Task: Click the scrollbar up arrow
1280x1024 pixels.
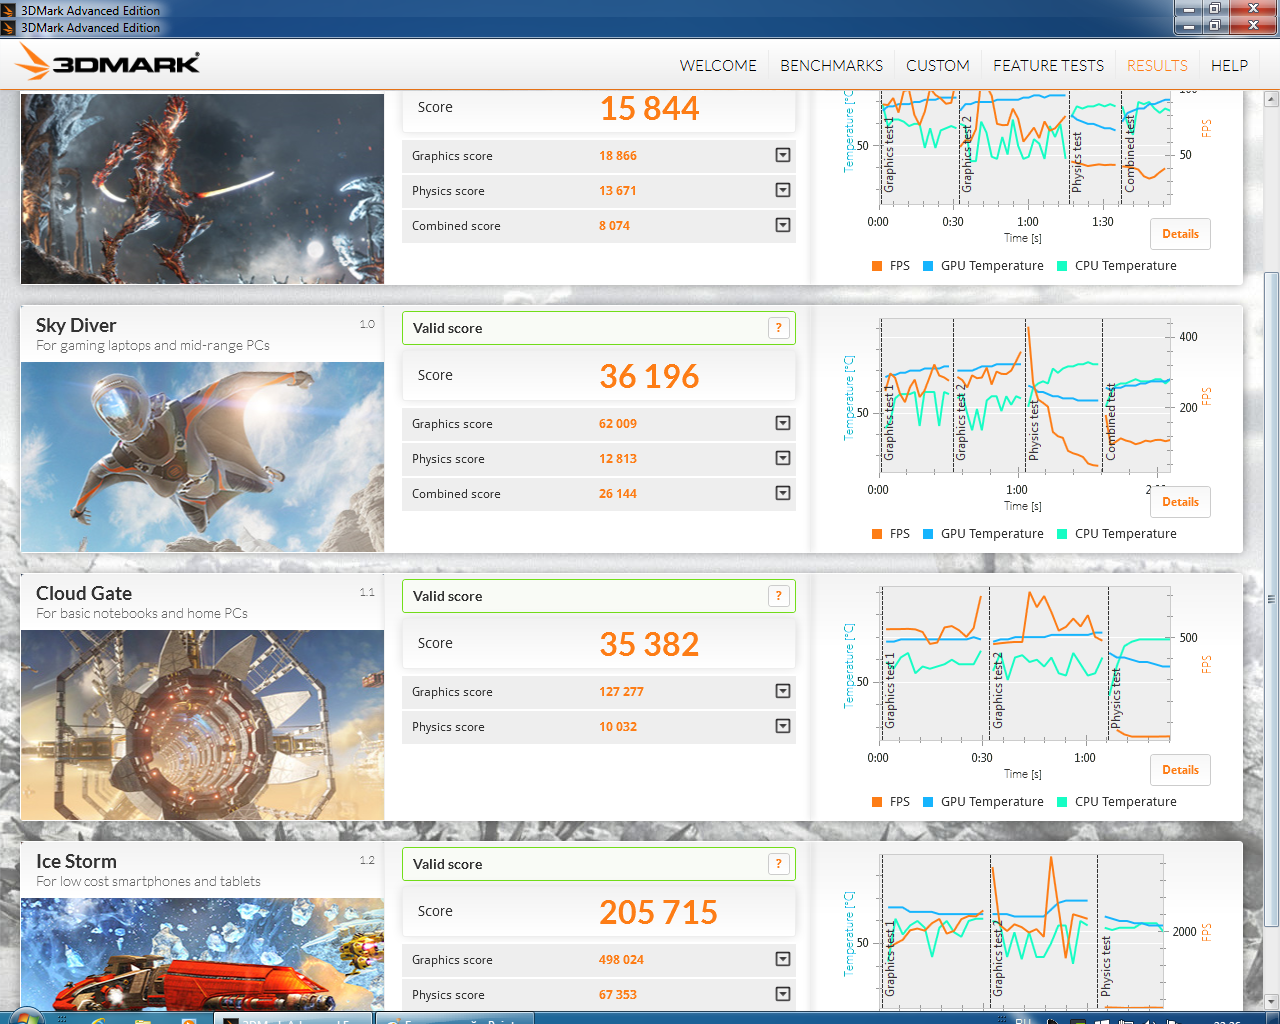Action: [1271, 100]
